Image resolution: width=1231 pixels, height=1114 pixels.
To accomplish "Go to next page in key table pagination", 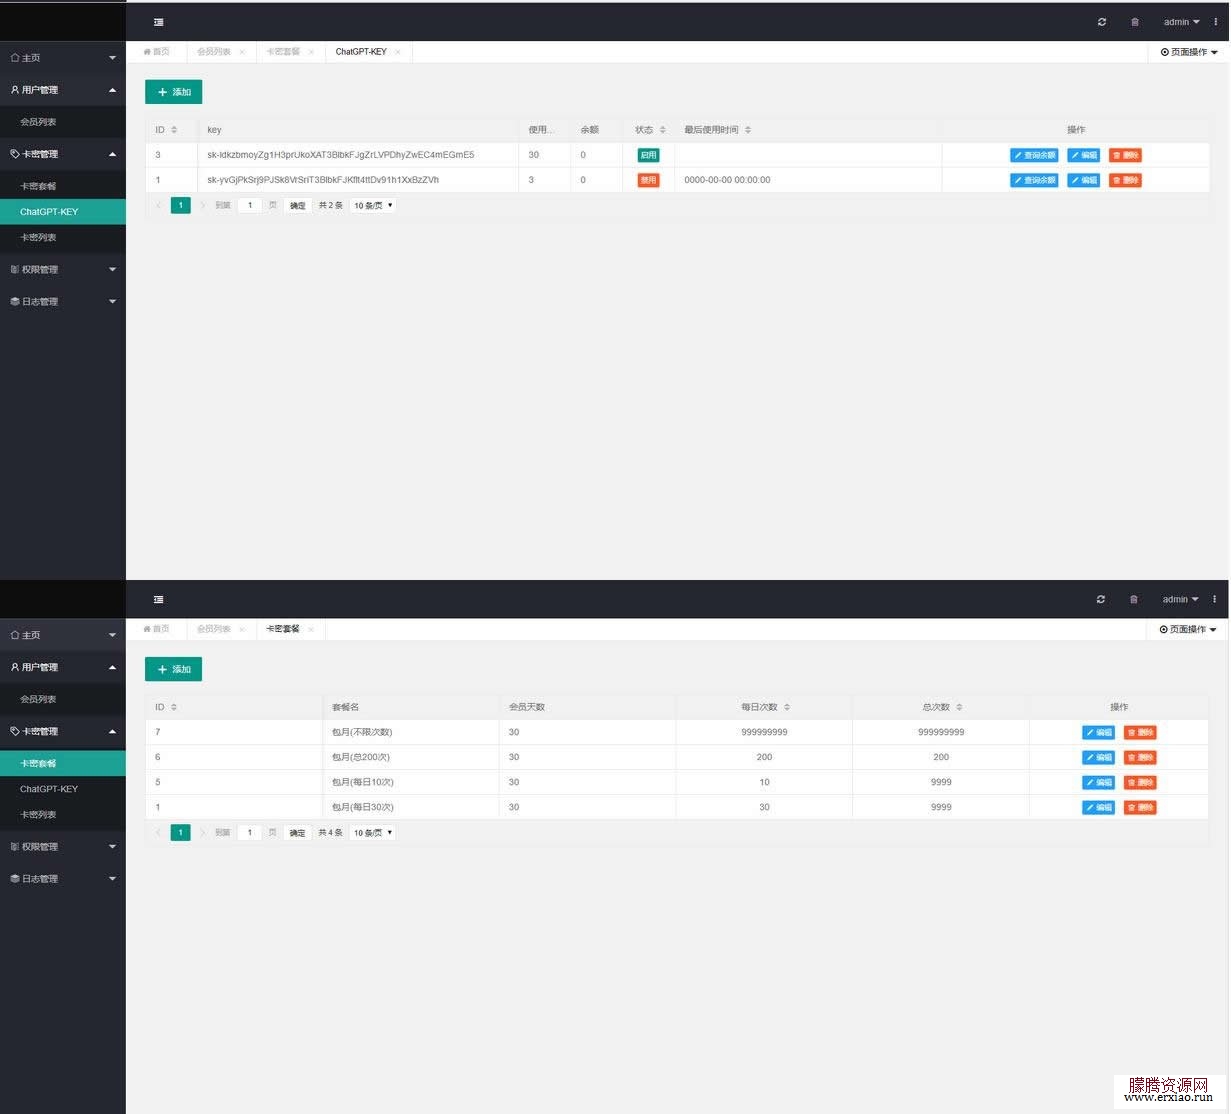I will pyautogui.click(x=202, y=205).
